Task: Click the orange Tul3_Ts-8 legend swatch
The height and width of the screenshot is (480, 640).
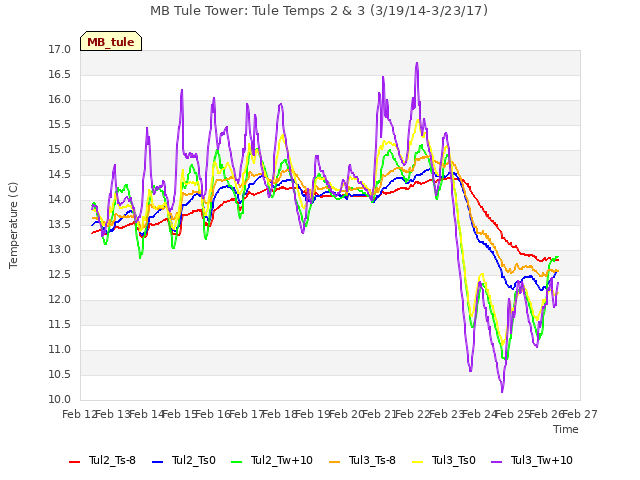Action: coord(335,462)
